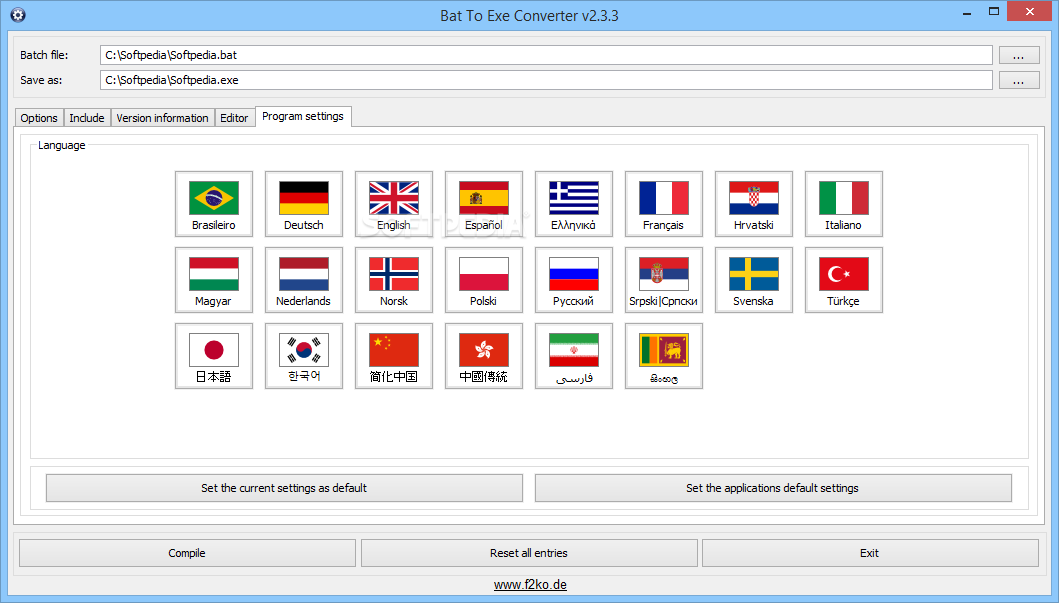Choose the Italiano language flag
1059x603 pixels.
844,204
